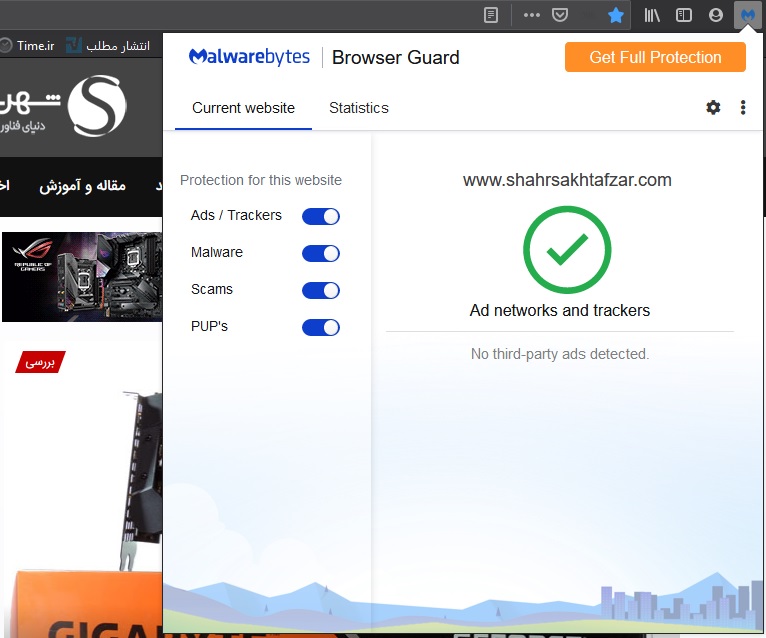This screenshot has width=766, height=638.
Task: Click 'Ad networks and trackers' heading
Action: pos(560,311)
